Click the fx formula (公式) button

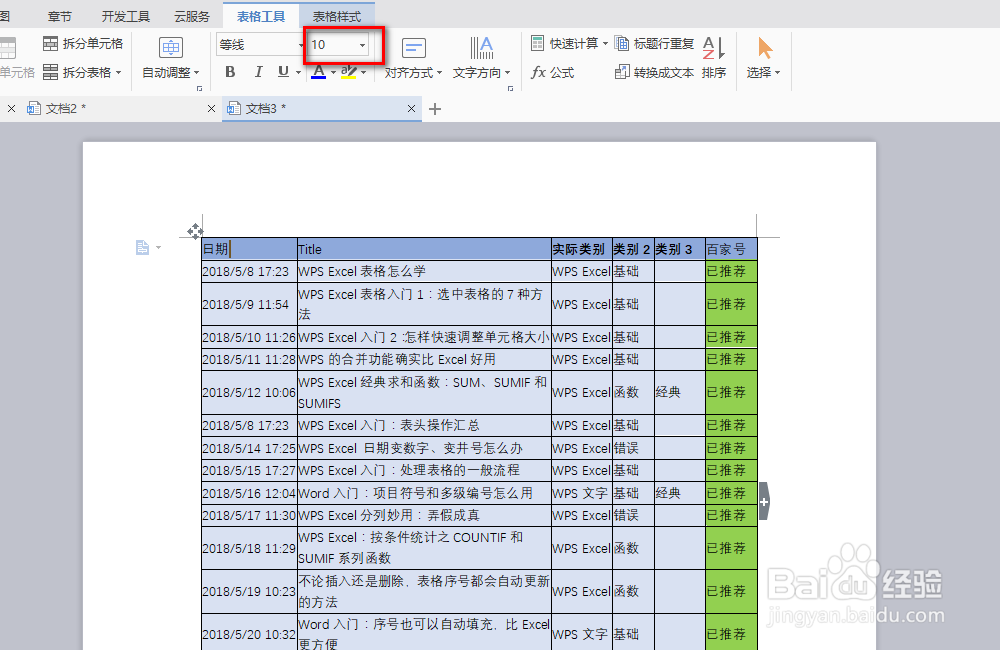(x=552, y=72)
